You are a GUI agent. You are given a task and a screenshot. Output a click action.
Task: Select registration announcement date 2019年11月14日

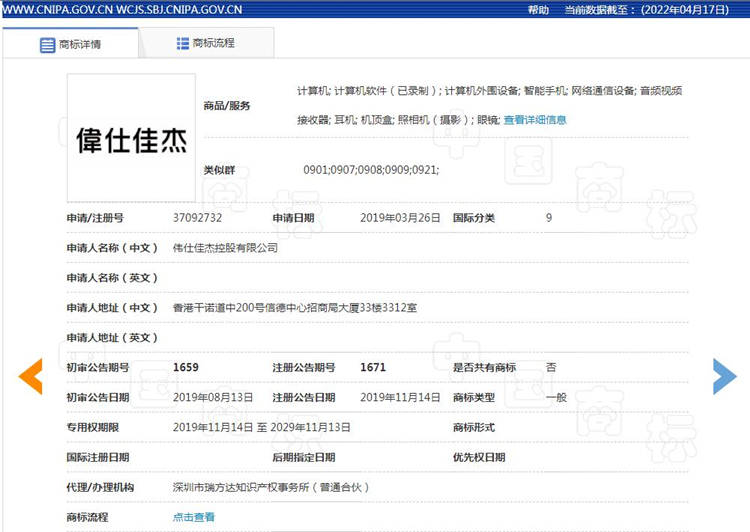pyautogui.click(x=400, y=398)
